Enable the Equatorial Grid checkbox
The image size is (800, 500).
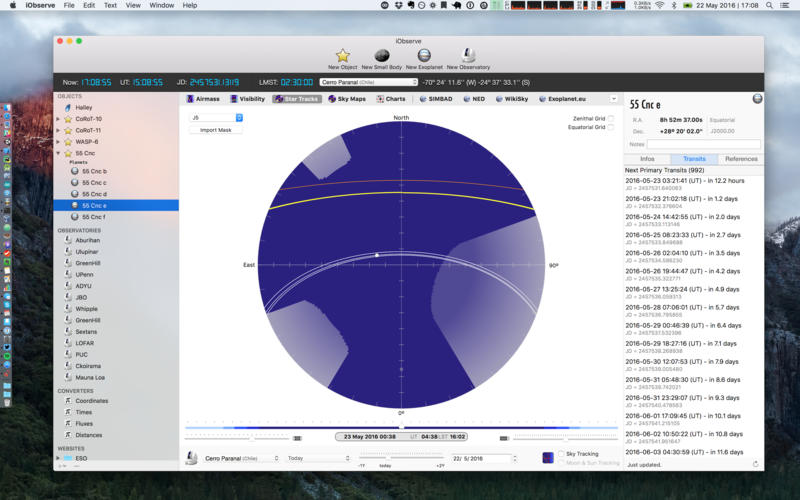click(611, 127)
